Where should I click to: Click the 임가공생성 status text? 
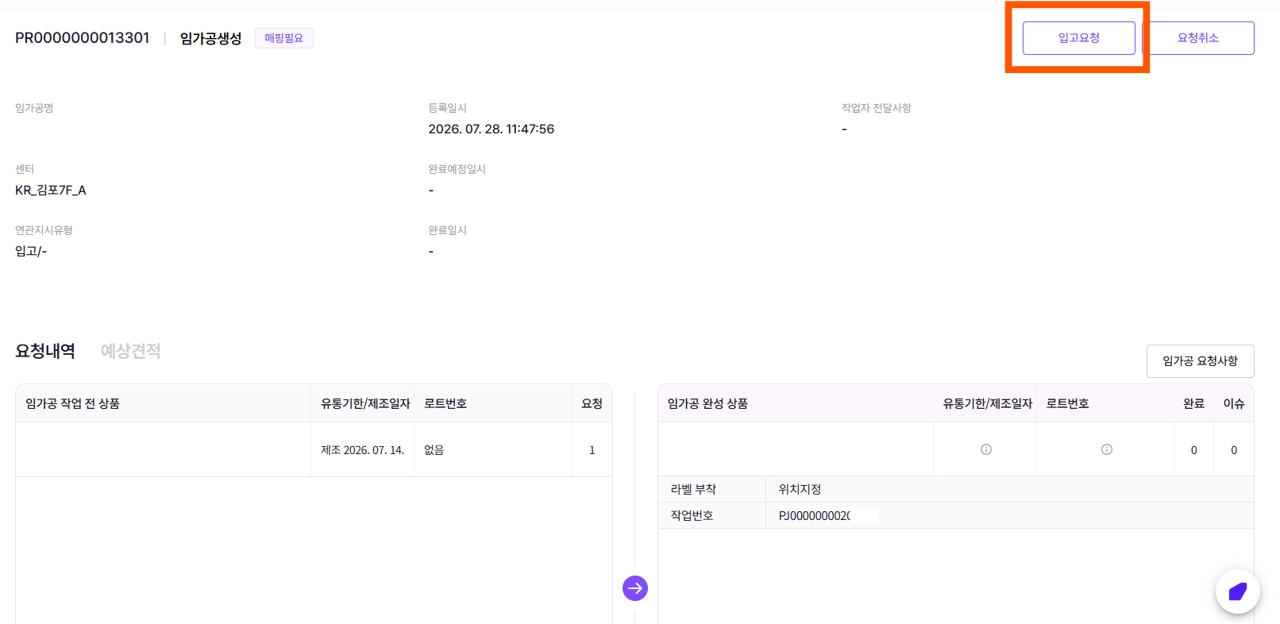[x=211, y=38]
